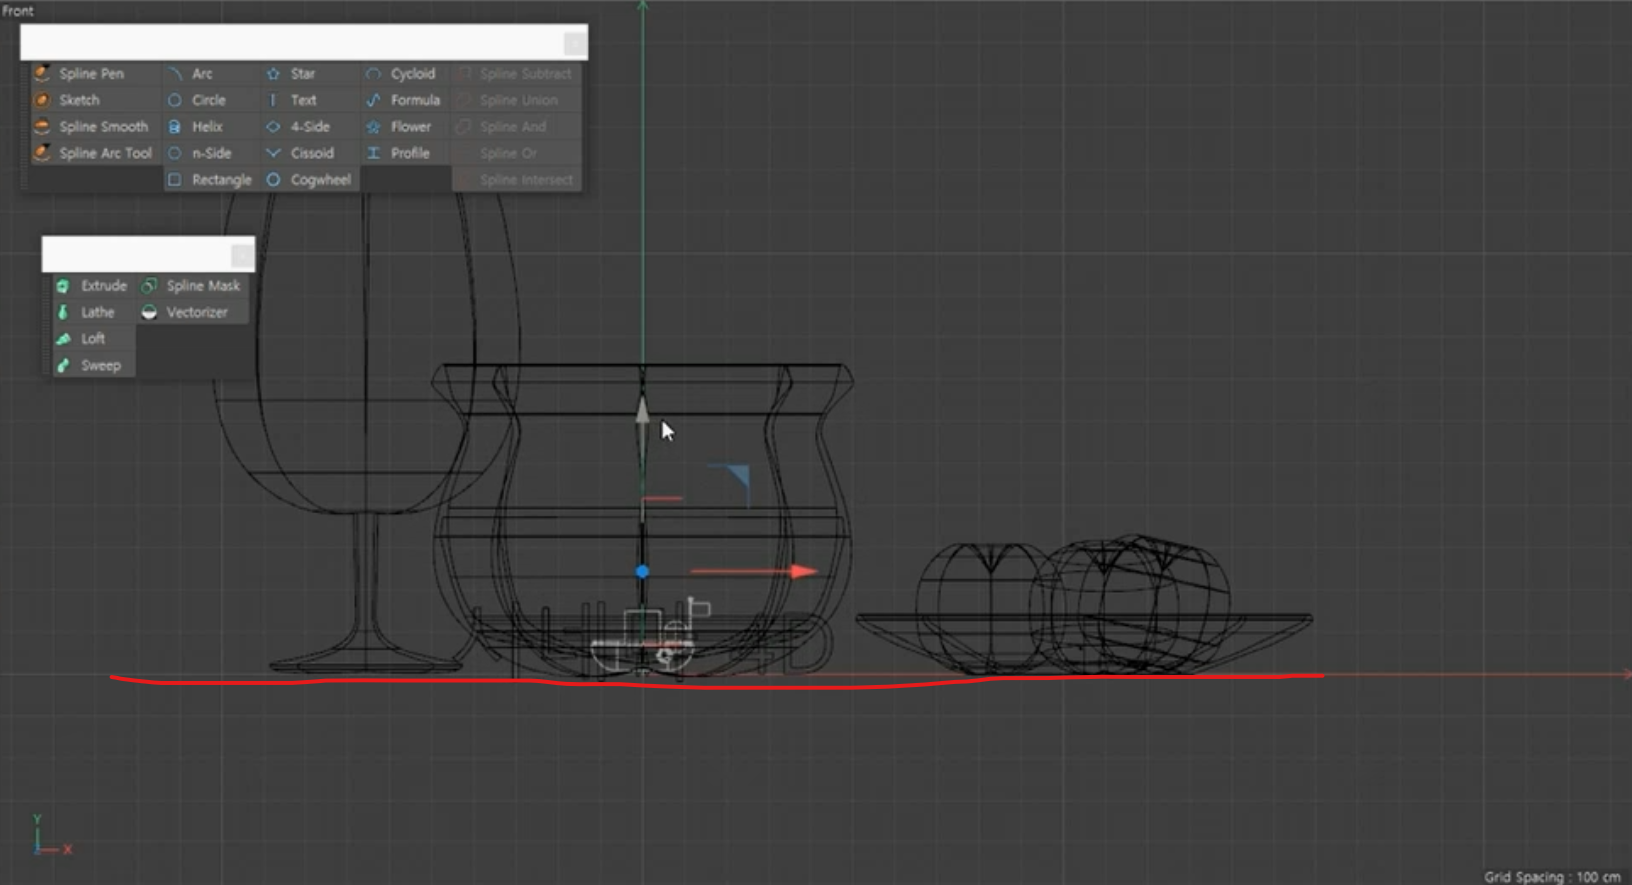Click the Y-axis arrow handle
The width and height of the screenshot is (1632, 885).
click(x=642, y=409)
